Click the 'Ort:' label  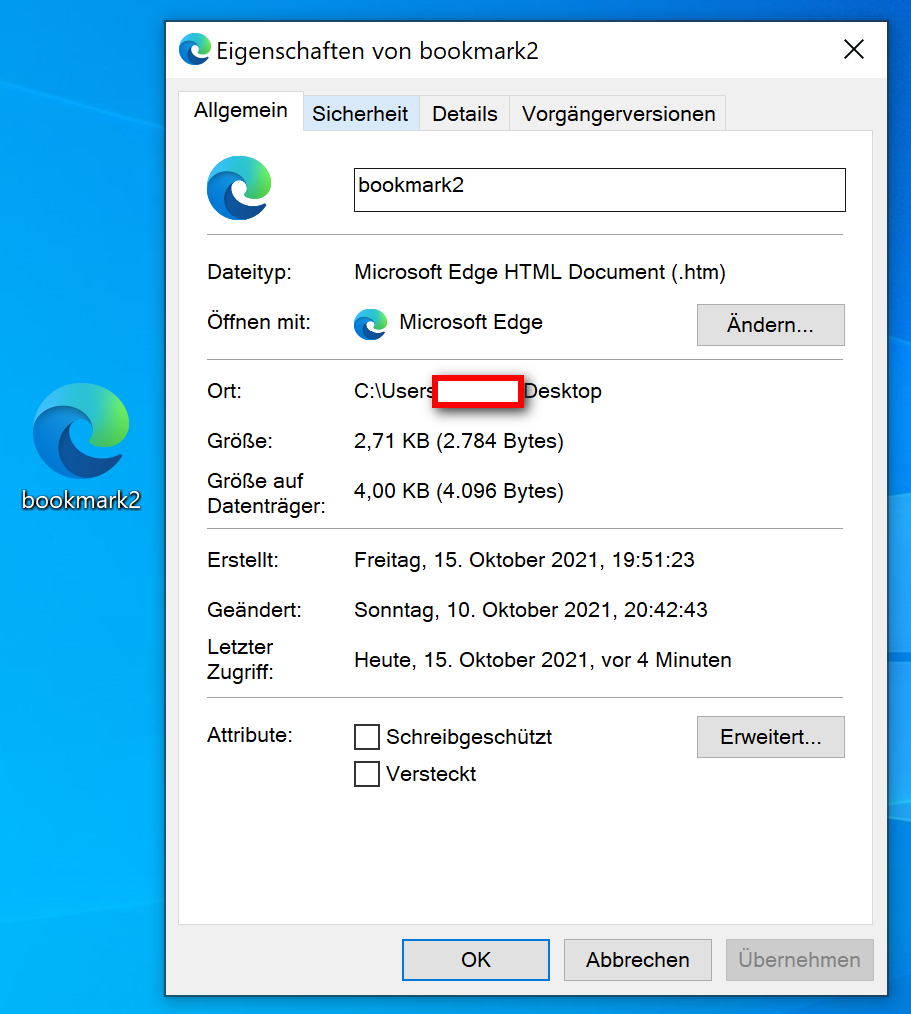click(224, 391)
